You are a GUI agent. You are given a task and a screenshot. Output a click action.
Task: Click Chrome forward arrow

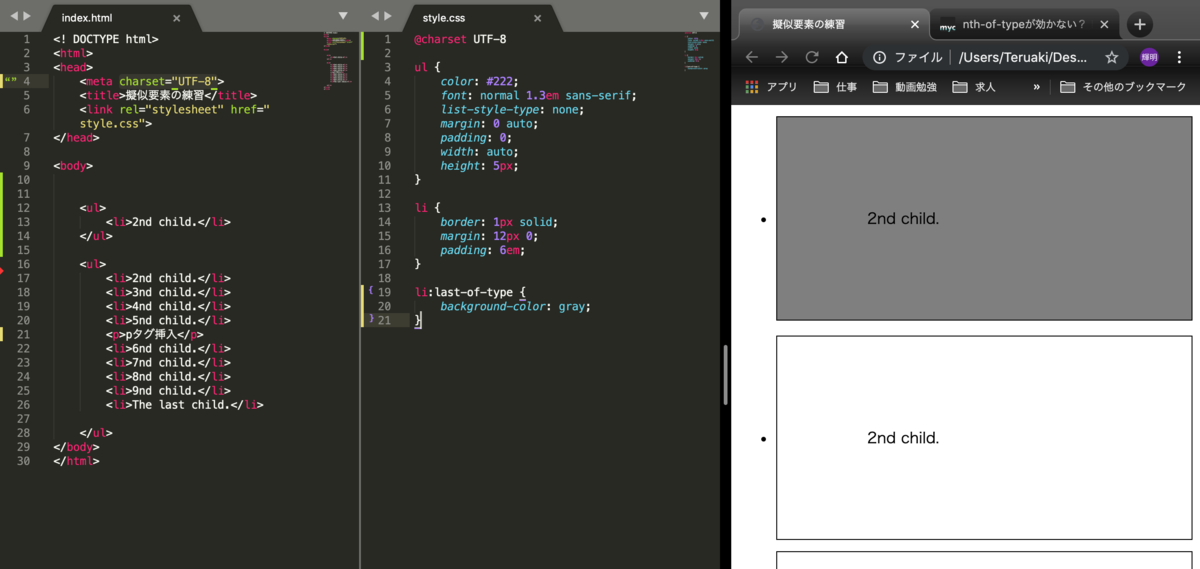point(782,58)
